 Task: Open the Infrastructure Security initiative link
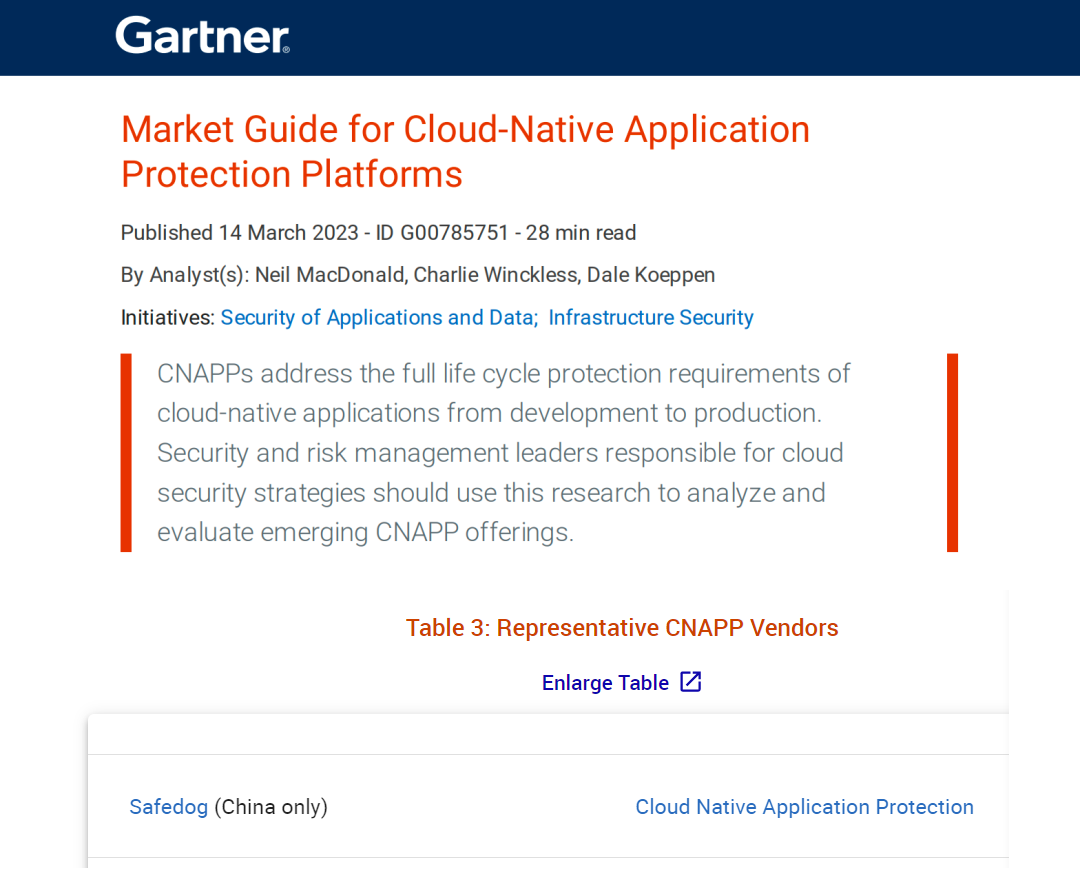[651, 317]
